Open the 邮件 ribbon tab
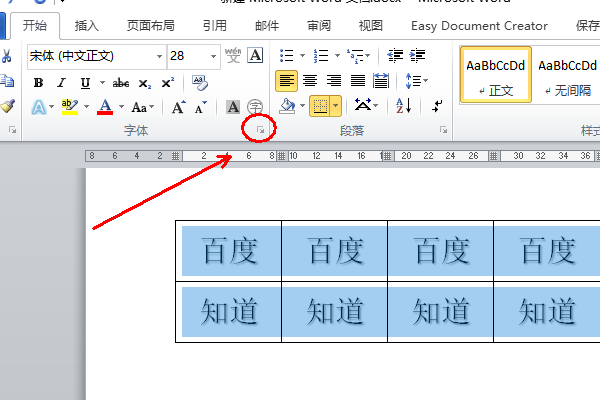The image size is (600, 400). (x=267, y=26)
